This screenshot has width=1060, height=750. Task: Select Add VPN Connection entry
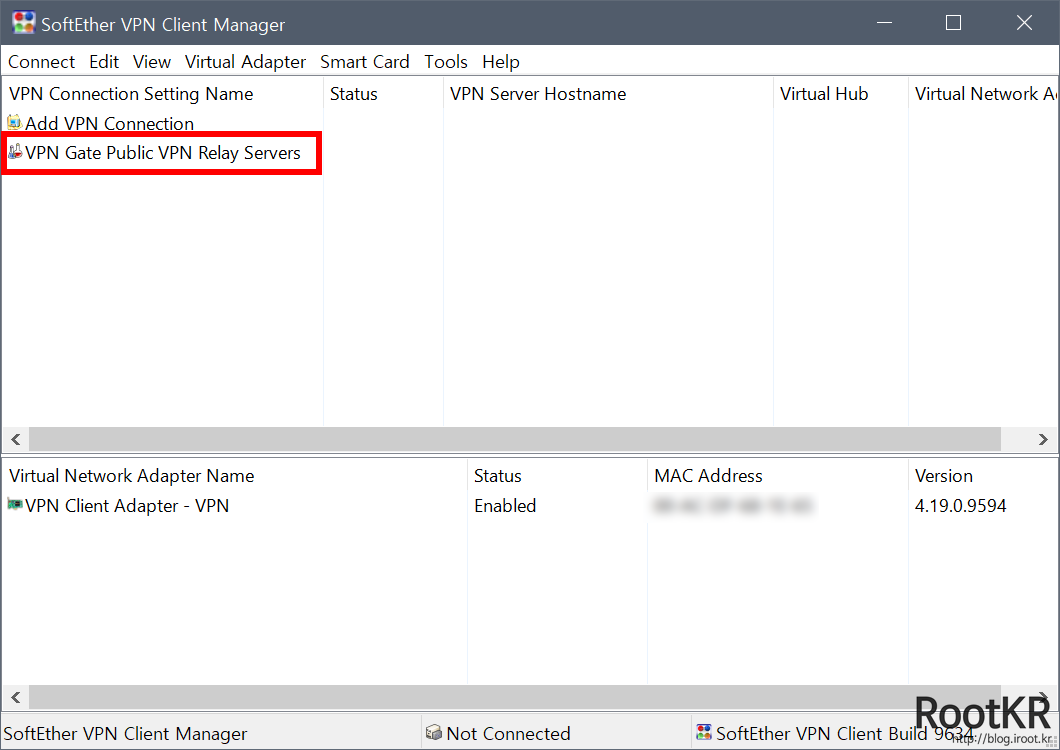pos(110,123)
